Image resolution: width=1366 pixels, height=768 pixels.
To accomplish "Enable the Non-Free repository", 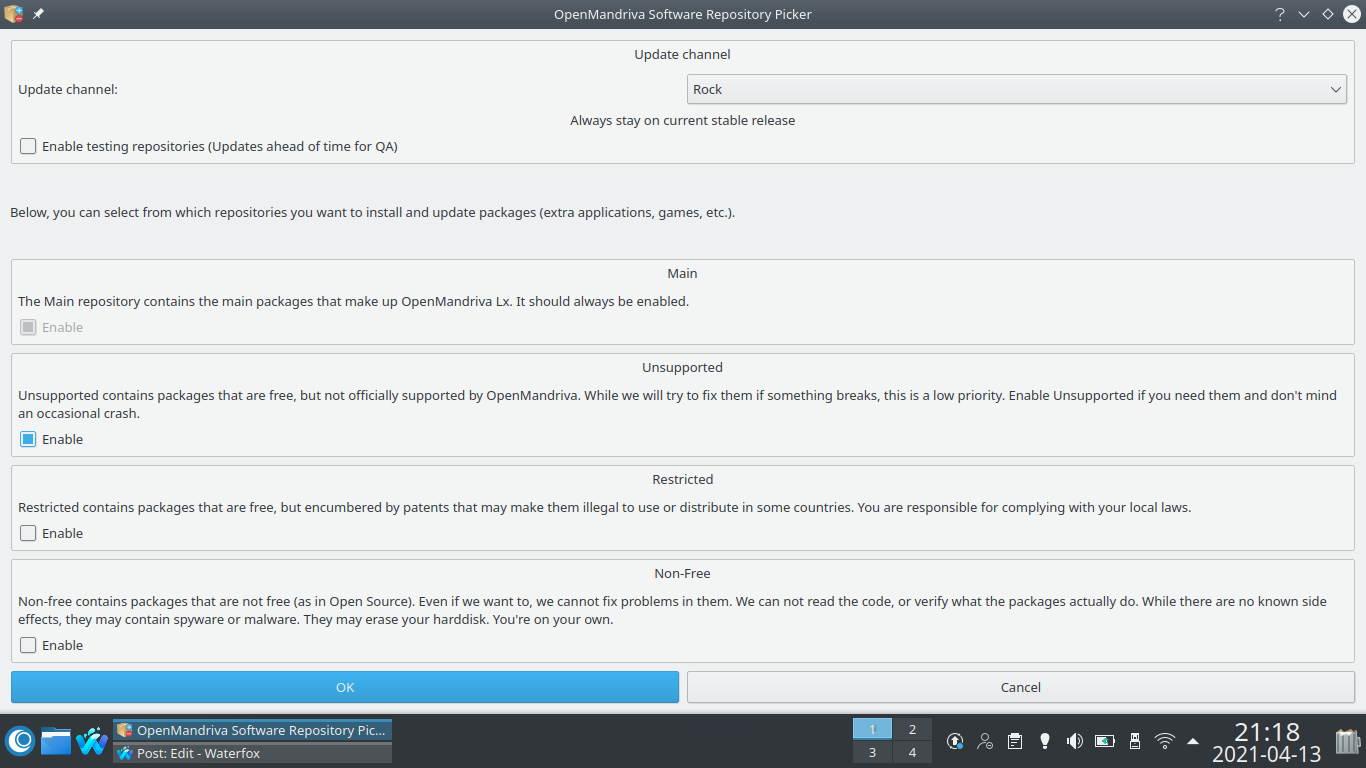I will point(28,645).
